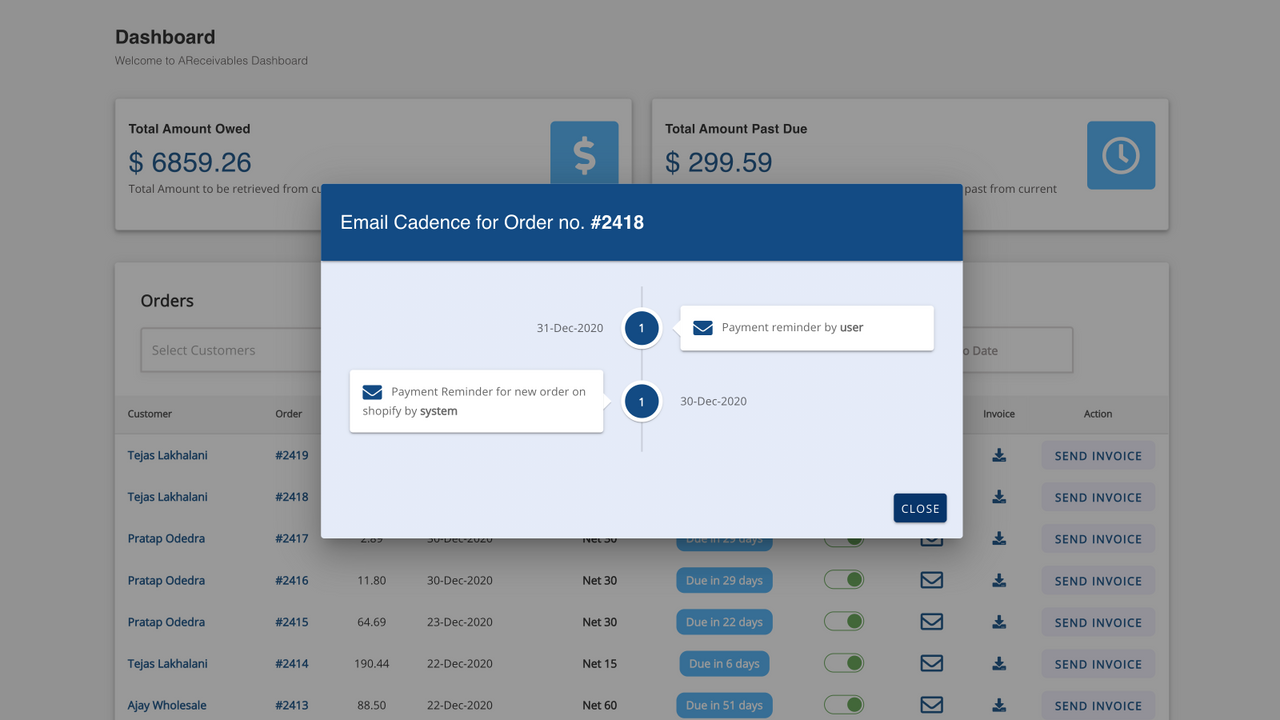Open the To Date picker field
The height and width of the screenshot is (720, 1280).
pyautogui.click(x=1020, y=350)
